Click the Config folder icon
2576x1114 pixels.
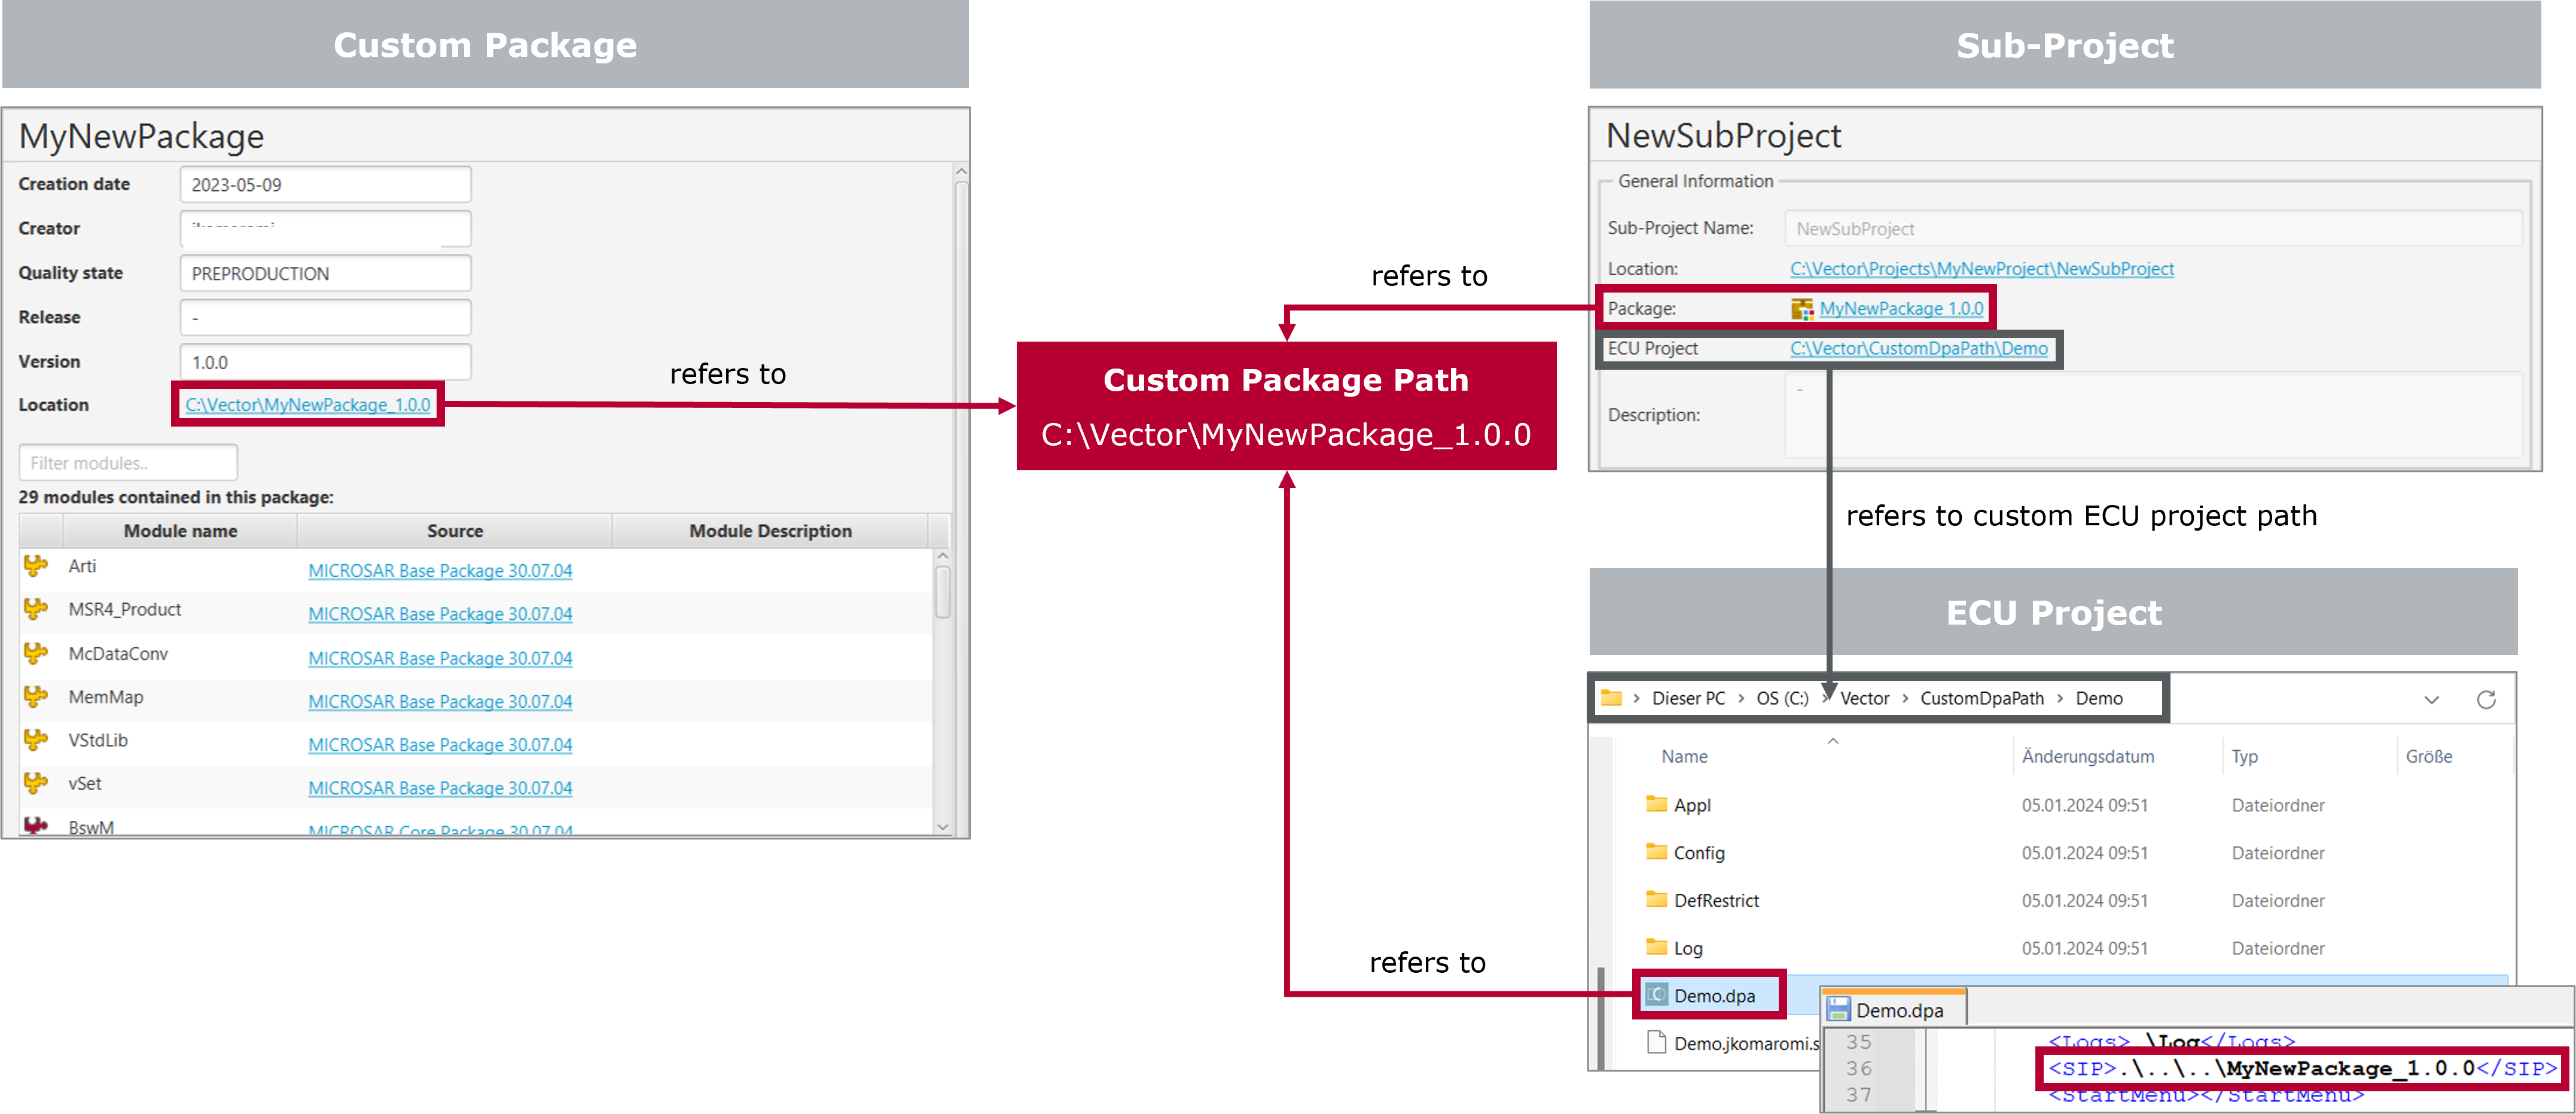pyautogui.click(x=1656, y=852)
